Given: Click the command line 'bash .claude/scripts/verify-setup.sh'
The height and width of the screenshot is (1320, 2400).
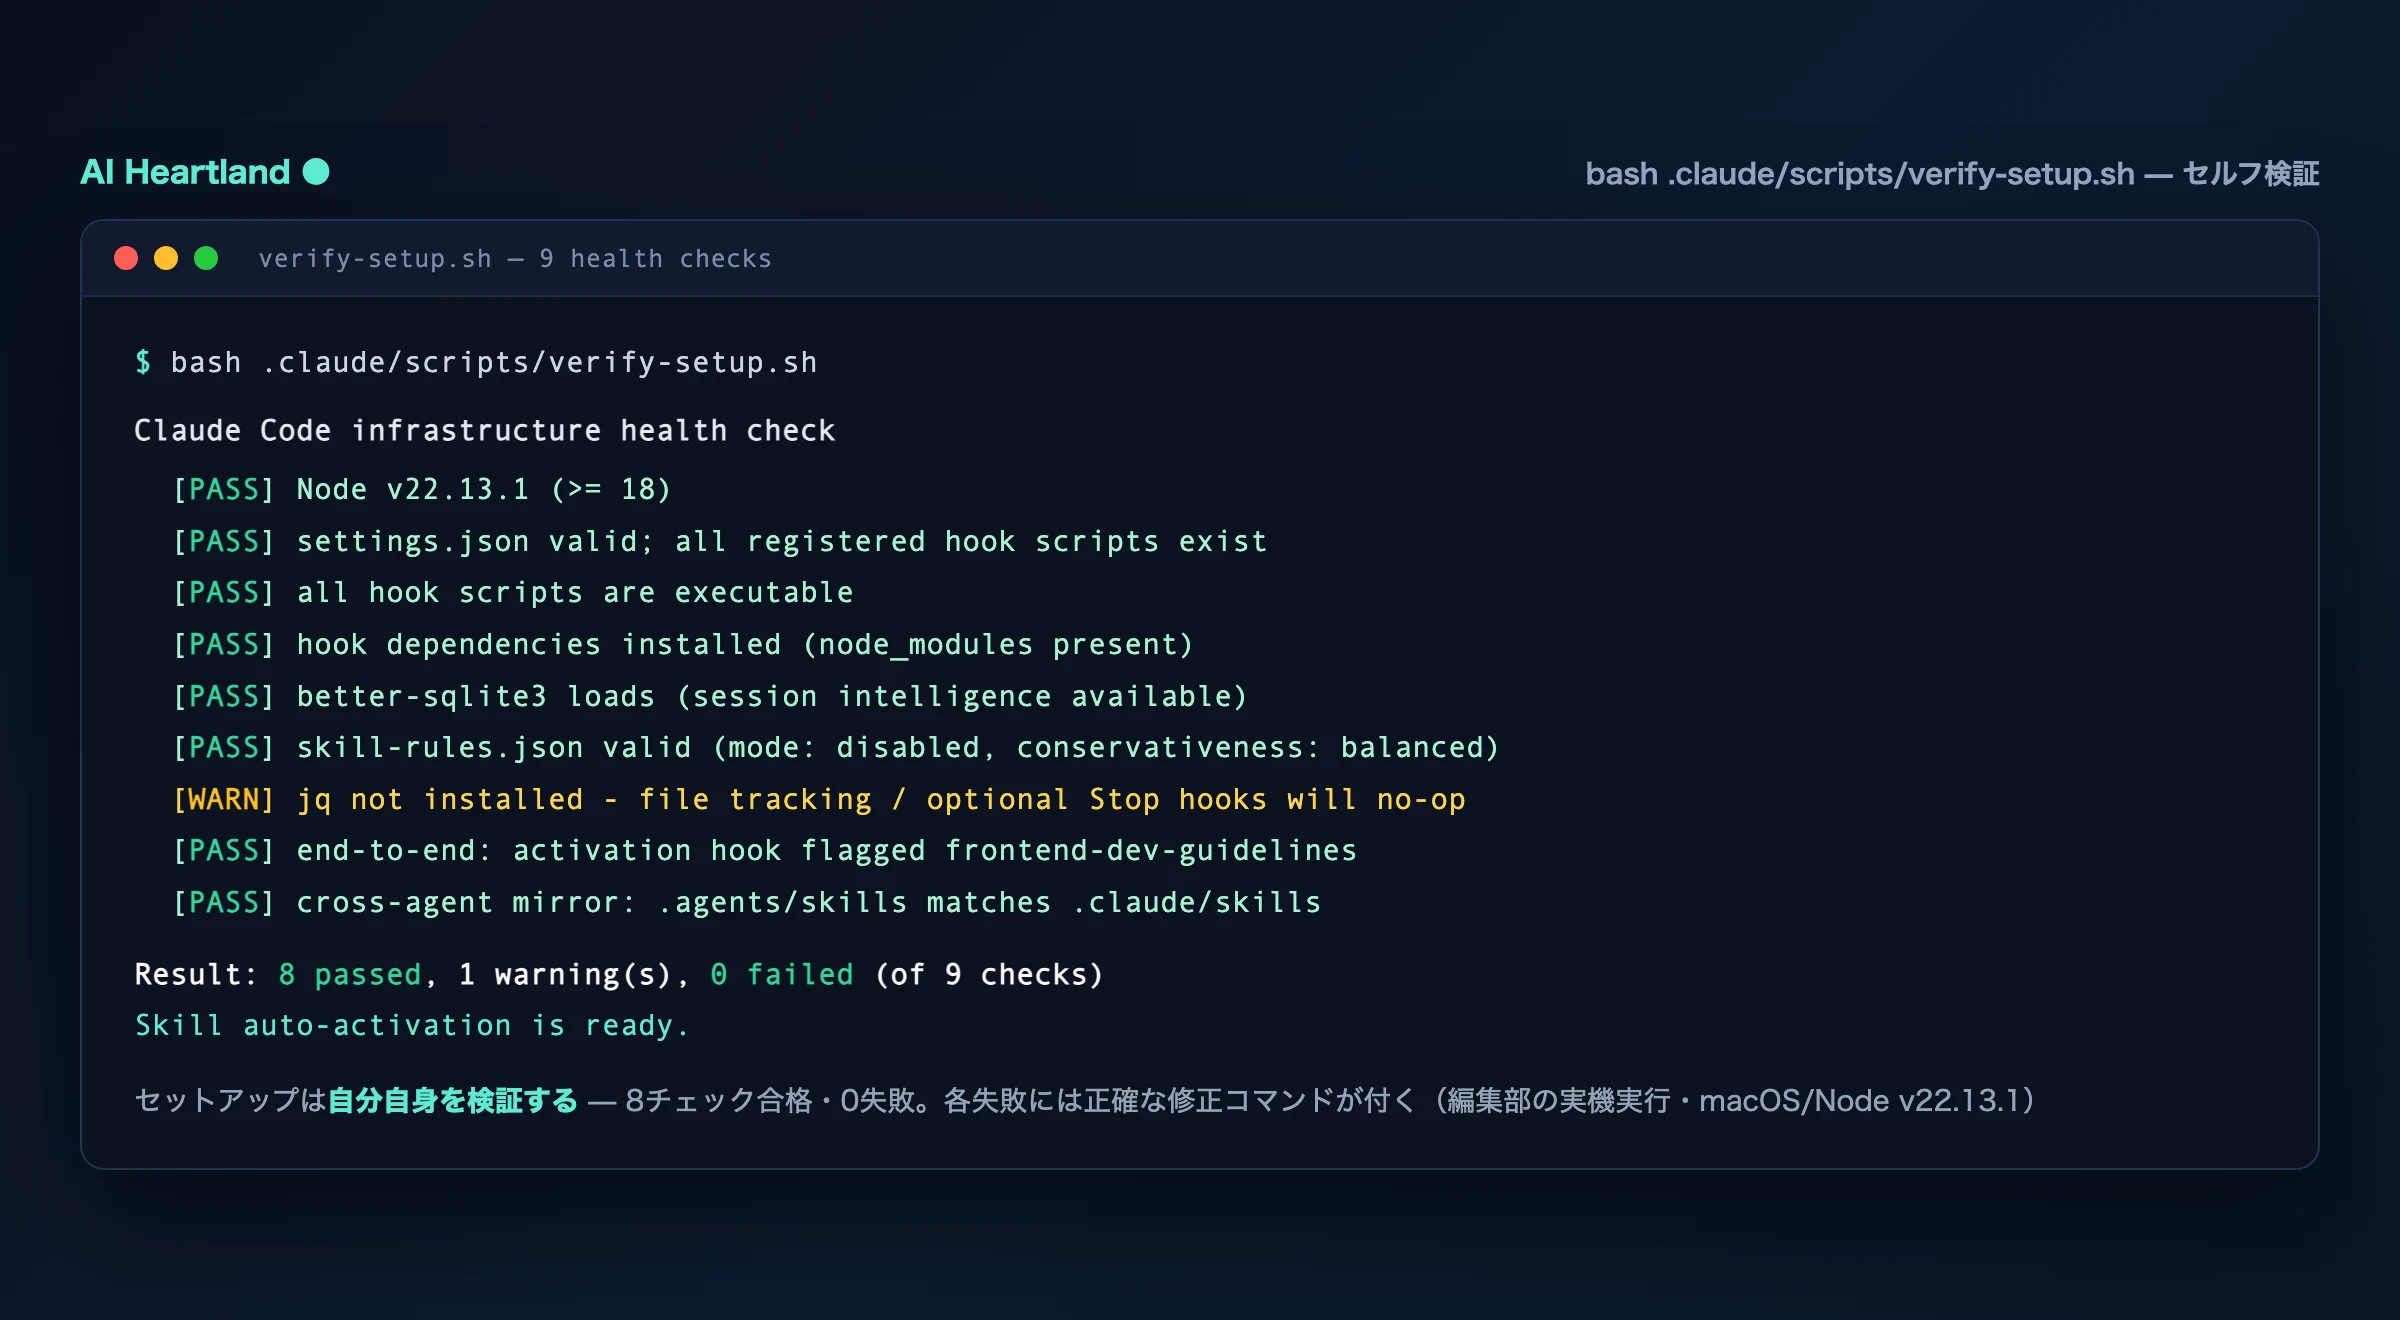Looking at the screenshot, I should (494, 362).
